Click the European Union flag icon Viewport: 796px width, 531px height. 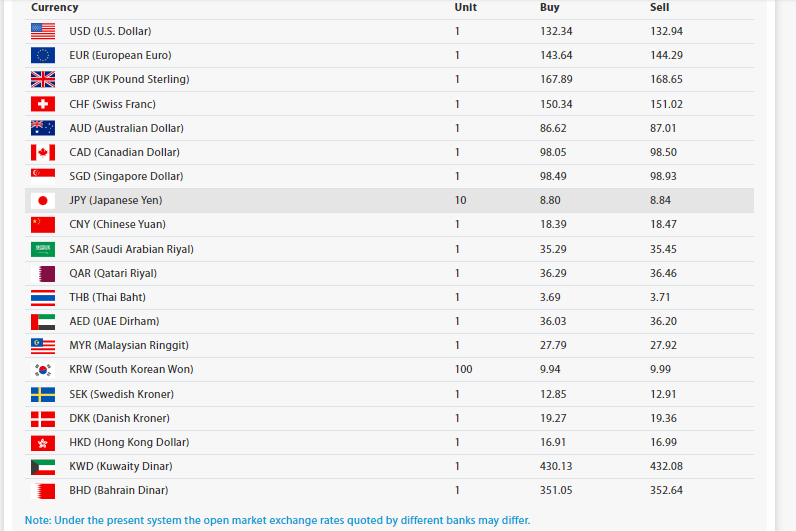click(x=43, y=55)
